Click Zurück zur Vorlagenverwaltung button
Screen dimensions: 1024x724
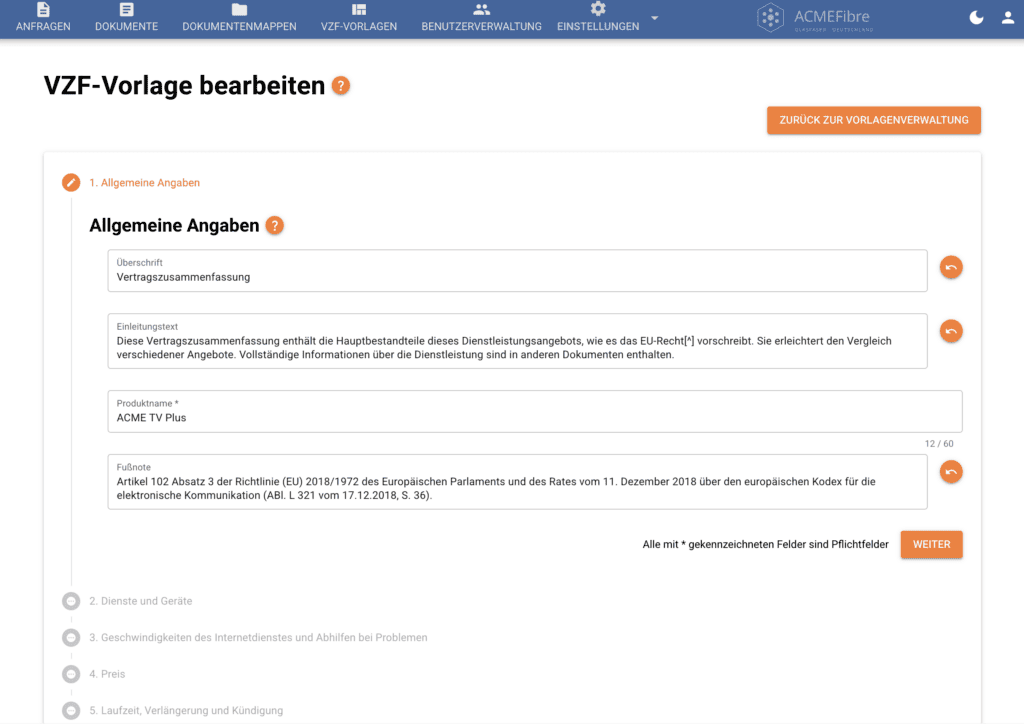pos(874,120)
